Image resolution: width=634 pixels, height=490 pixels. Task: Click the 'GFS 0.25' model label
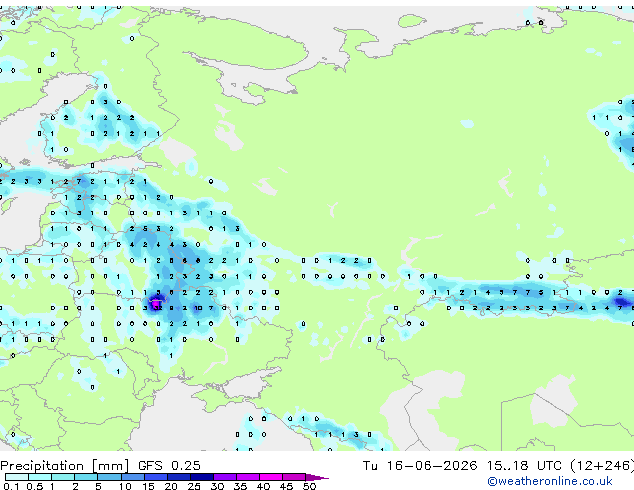[x=169, y=466]
